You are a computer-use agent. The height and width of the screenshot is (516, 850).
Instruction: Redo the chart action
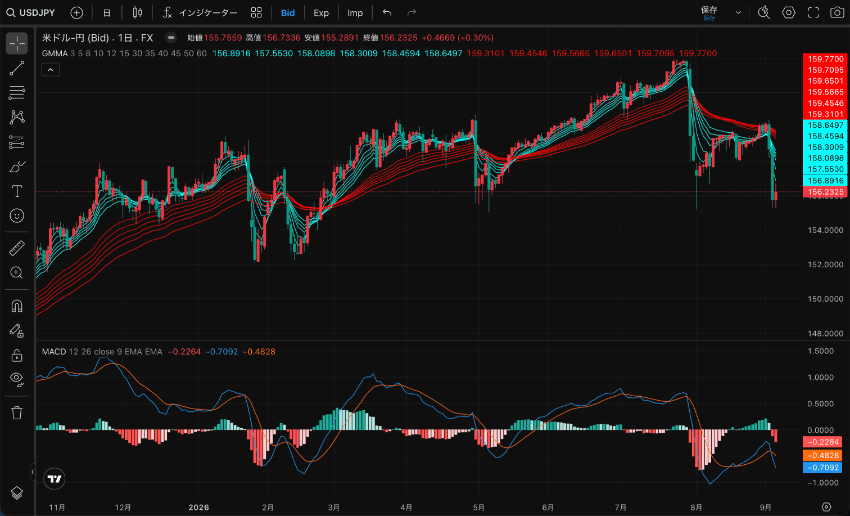point(411,12)
